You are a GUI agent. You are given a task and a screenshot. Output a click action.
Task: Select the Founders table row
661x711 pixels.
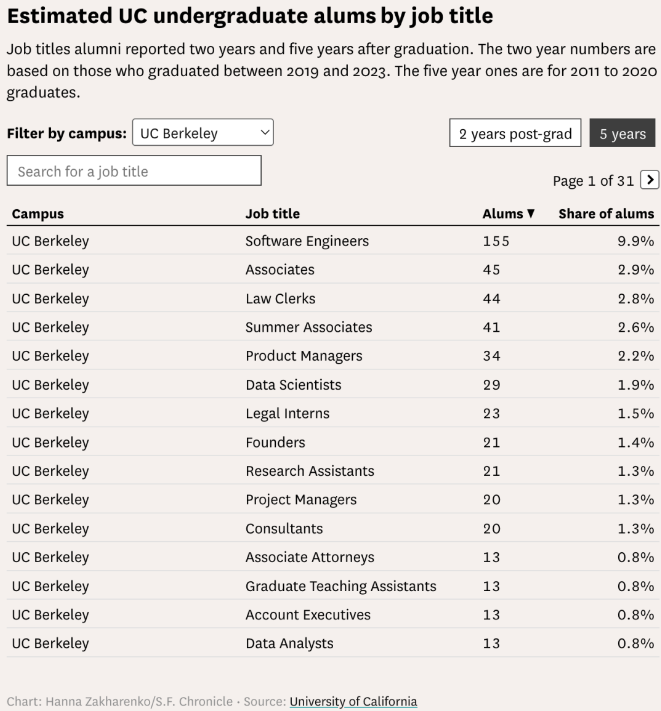tap(333, 442)
